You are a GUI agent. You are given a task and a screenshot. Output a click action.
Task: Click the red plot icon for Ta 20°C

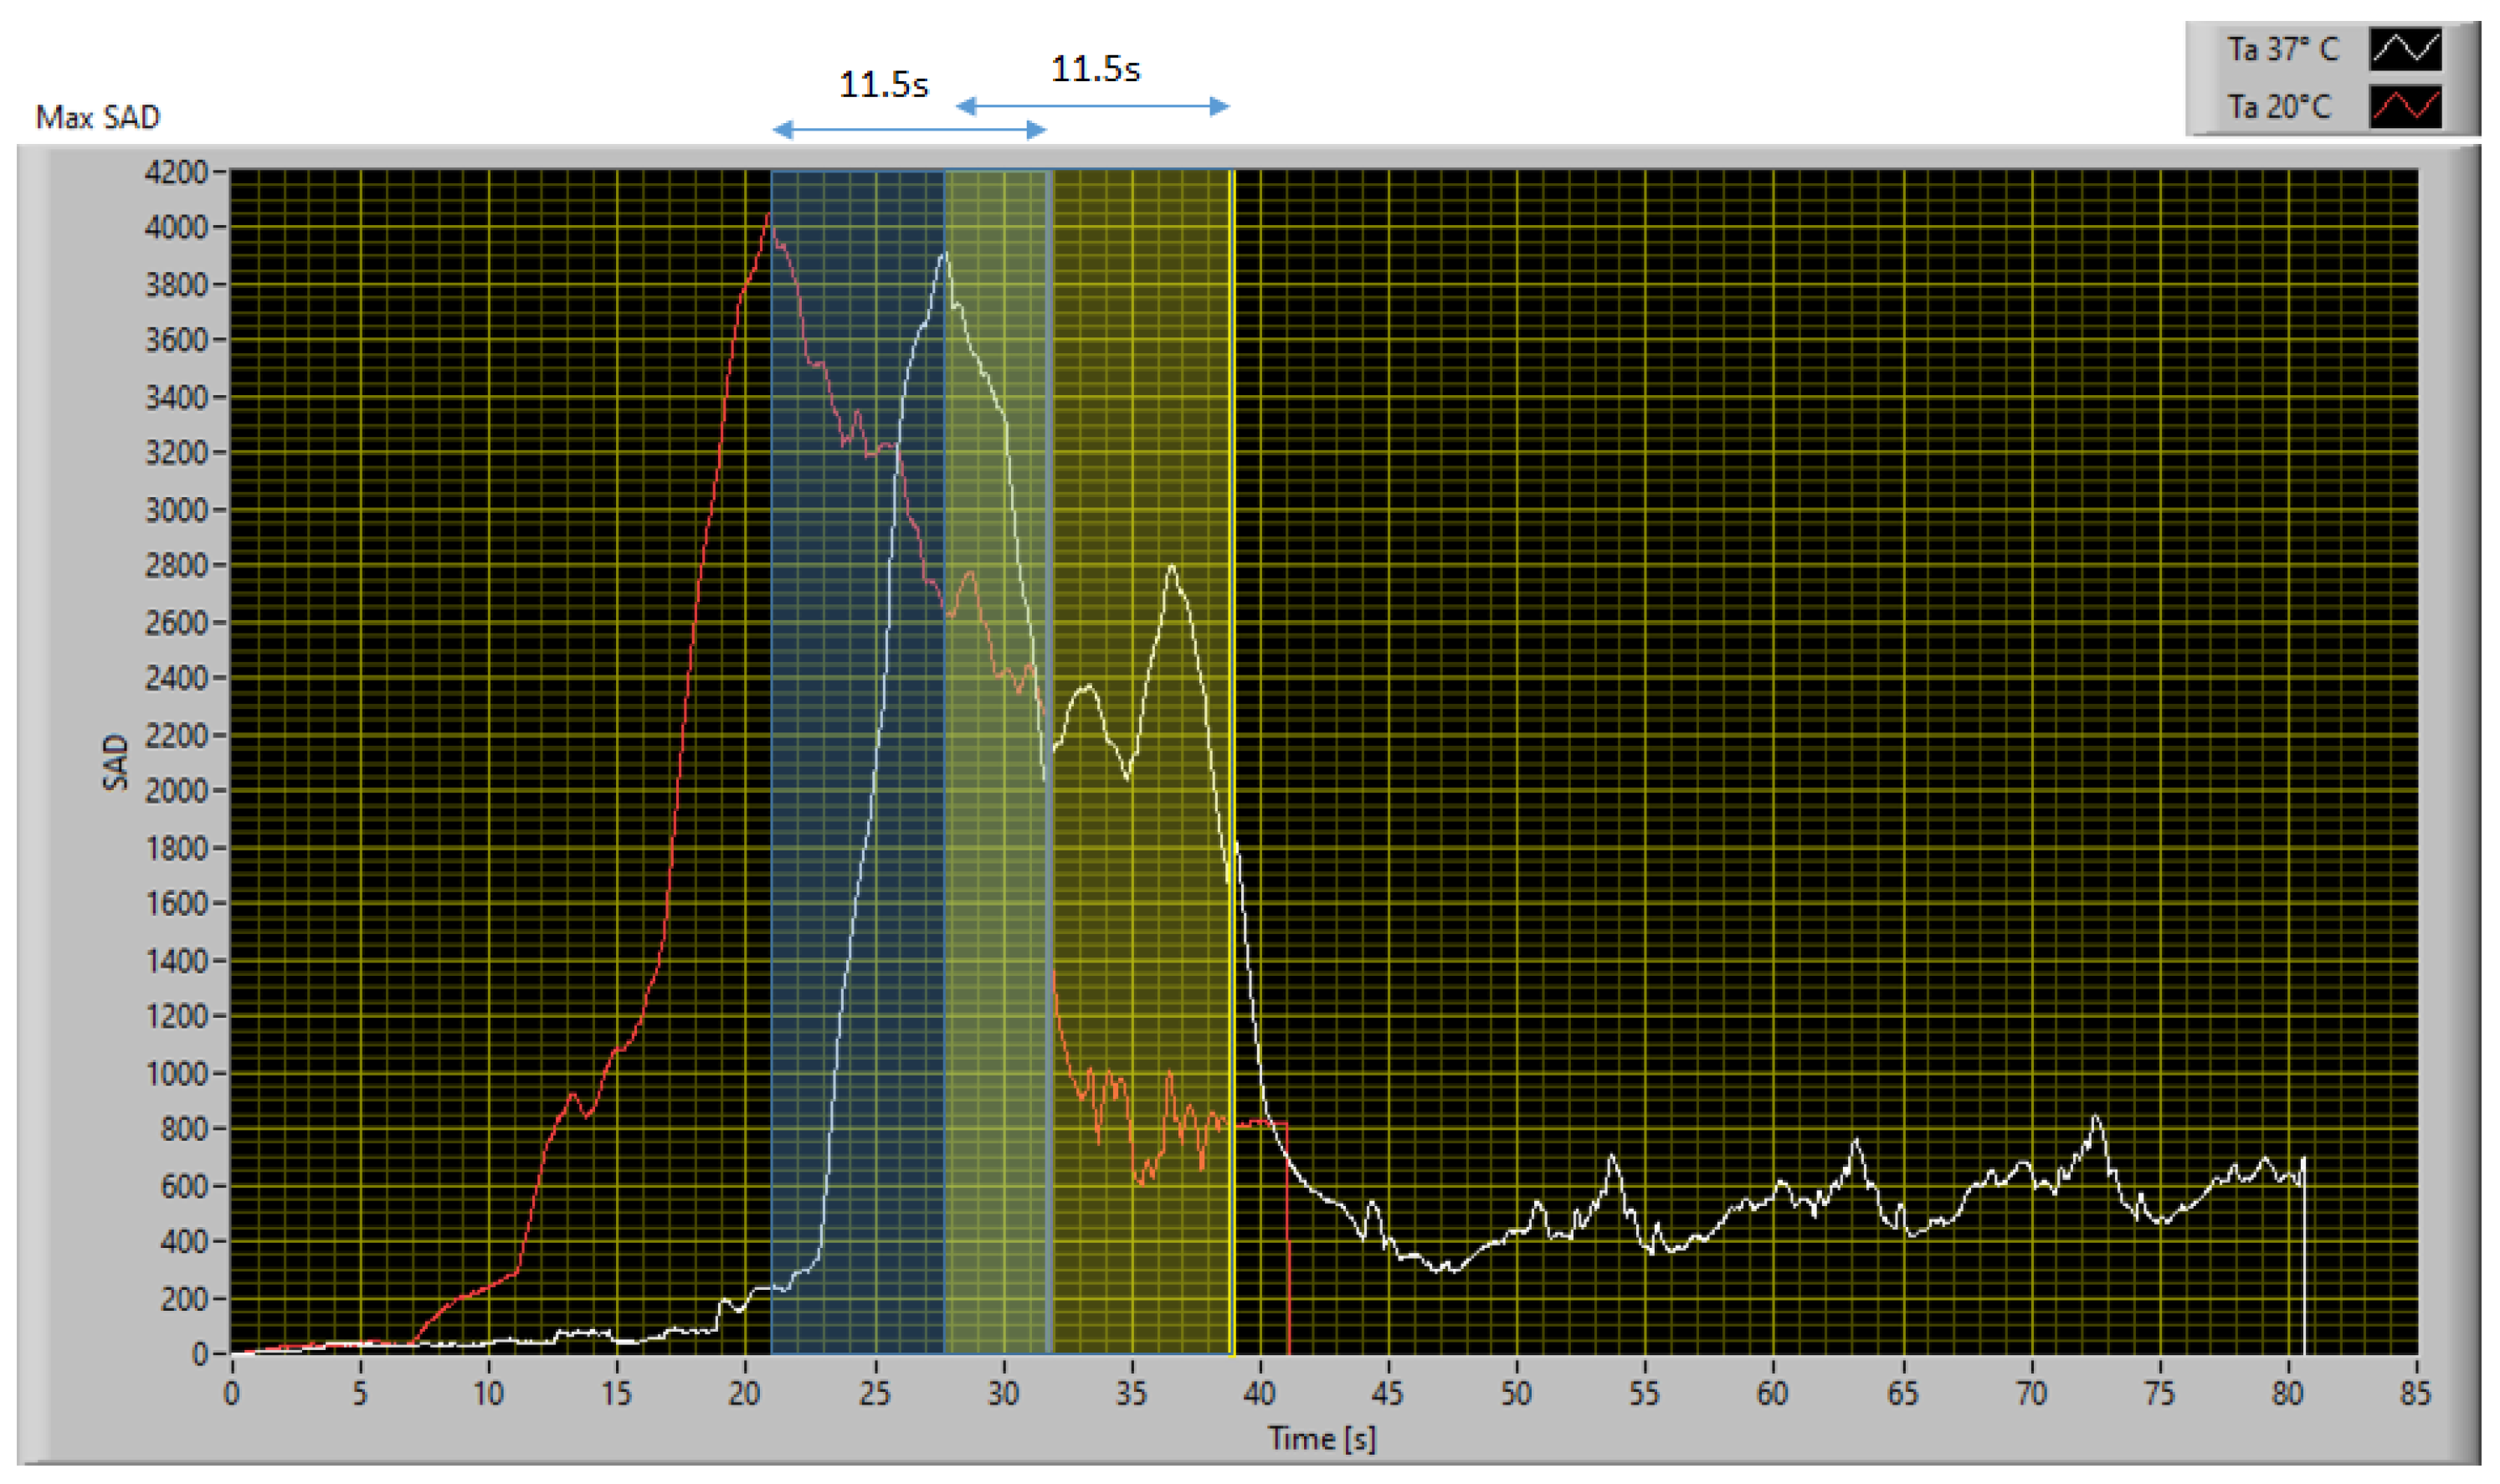point(2405,107)
